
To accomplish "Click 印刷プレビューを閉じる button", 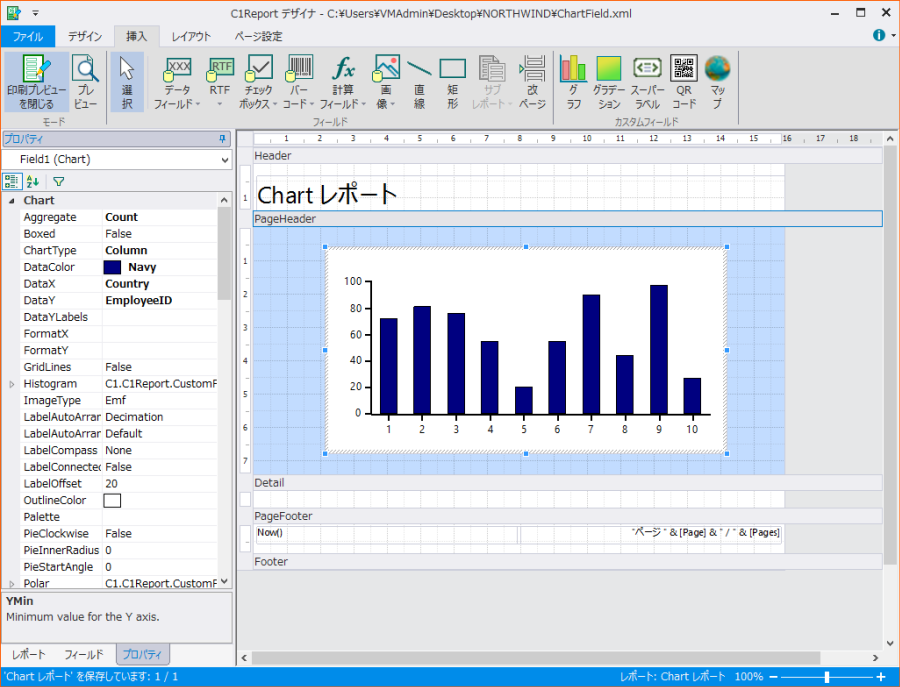I will 37,81.
